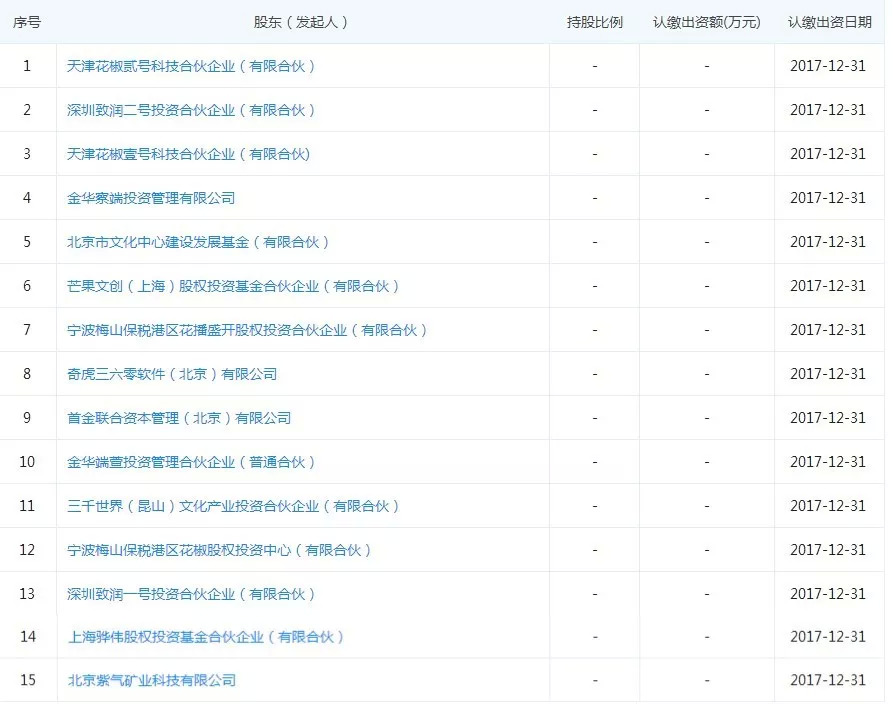Open shareholder link 深圳致润二号投资合伙企业
The width and height of the screenshot is (893, 706).
click(x=191, y=110)
